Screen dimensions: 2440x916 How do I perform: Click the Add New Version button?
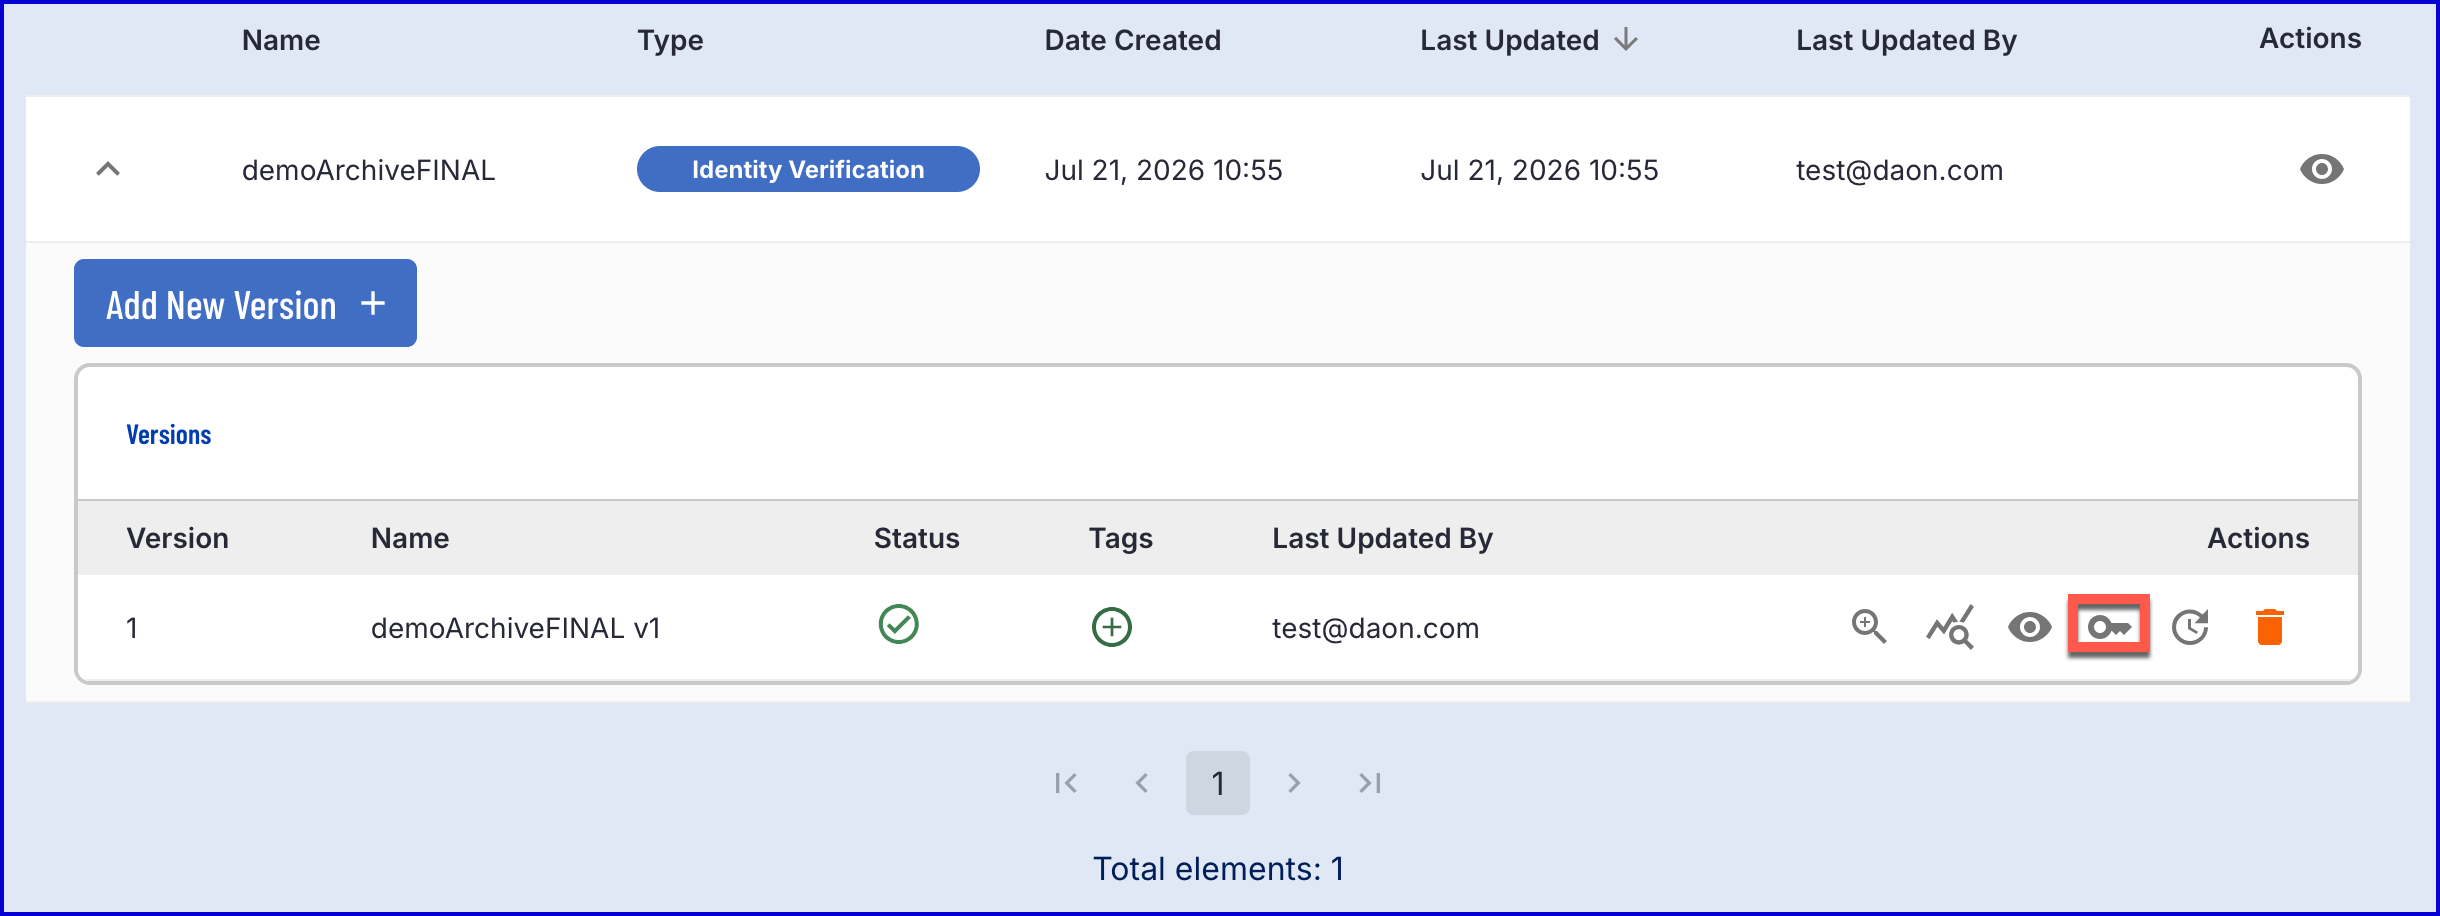tap(245, 303)
